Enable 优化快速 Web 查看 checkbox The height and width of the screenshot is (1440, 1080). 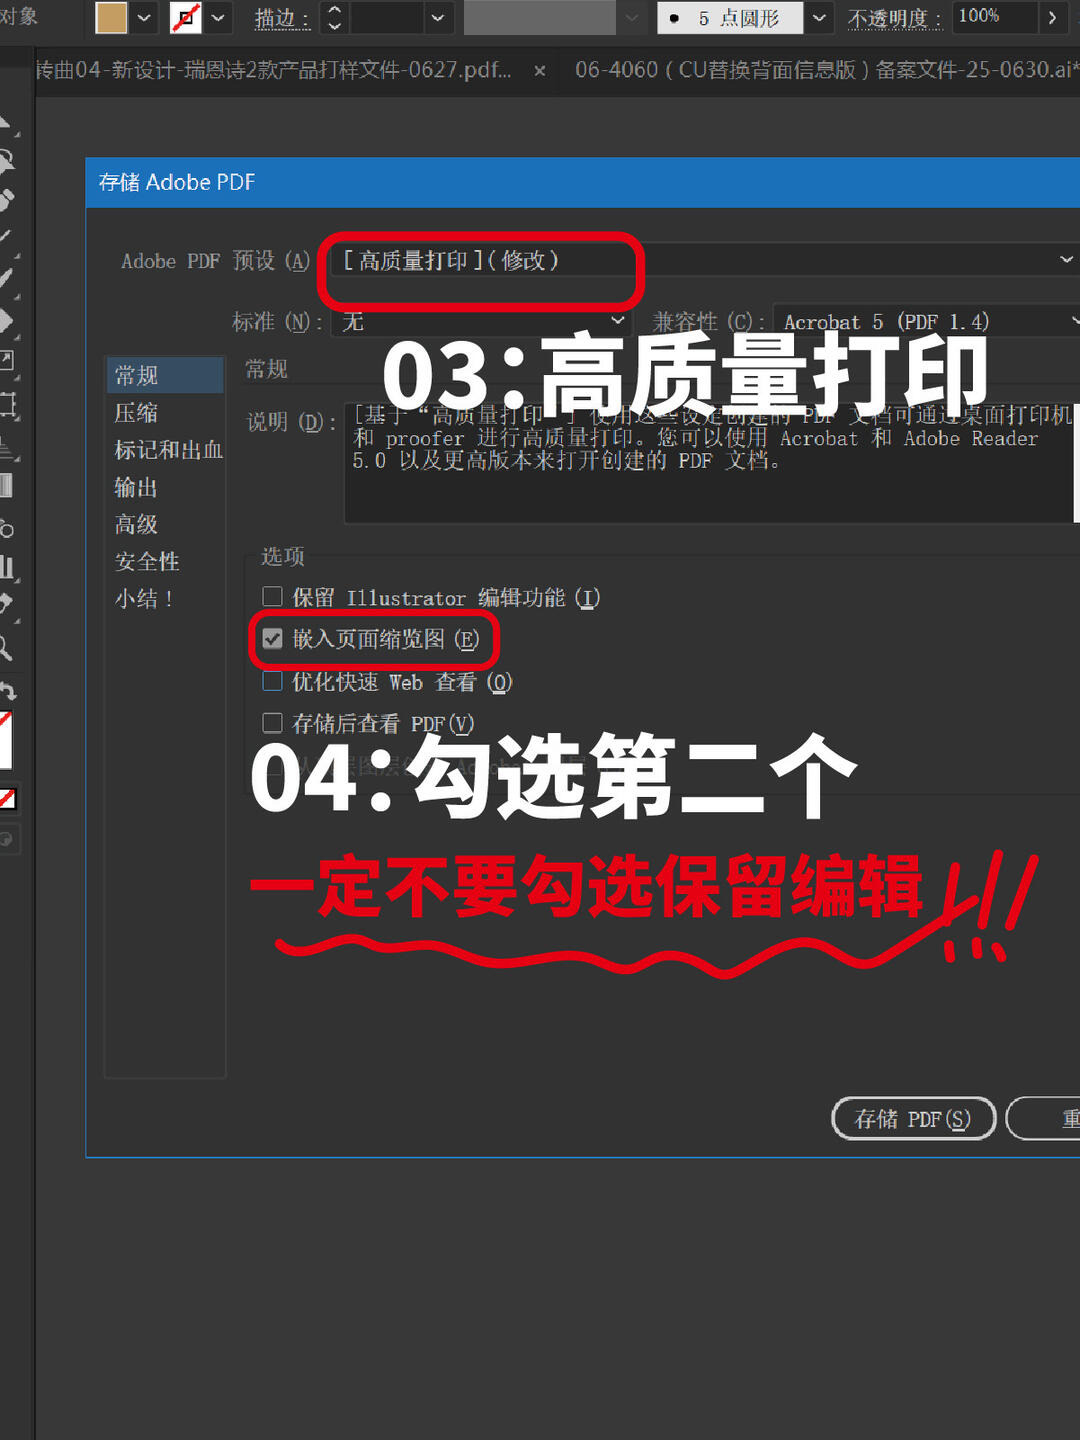tap(272, 682)
